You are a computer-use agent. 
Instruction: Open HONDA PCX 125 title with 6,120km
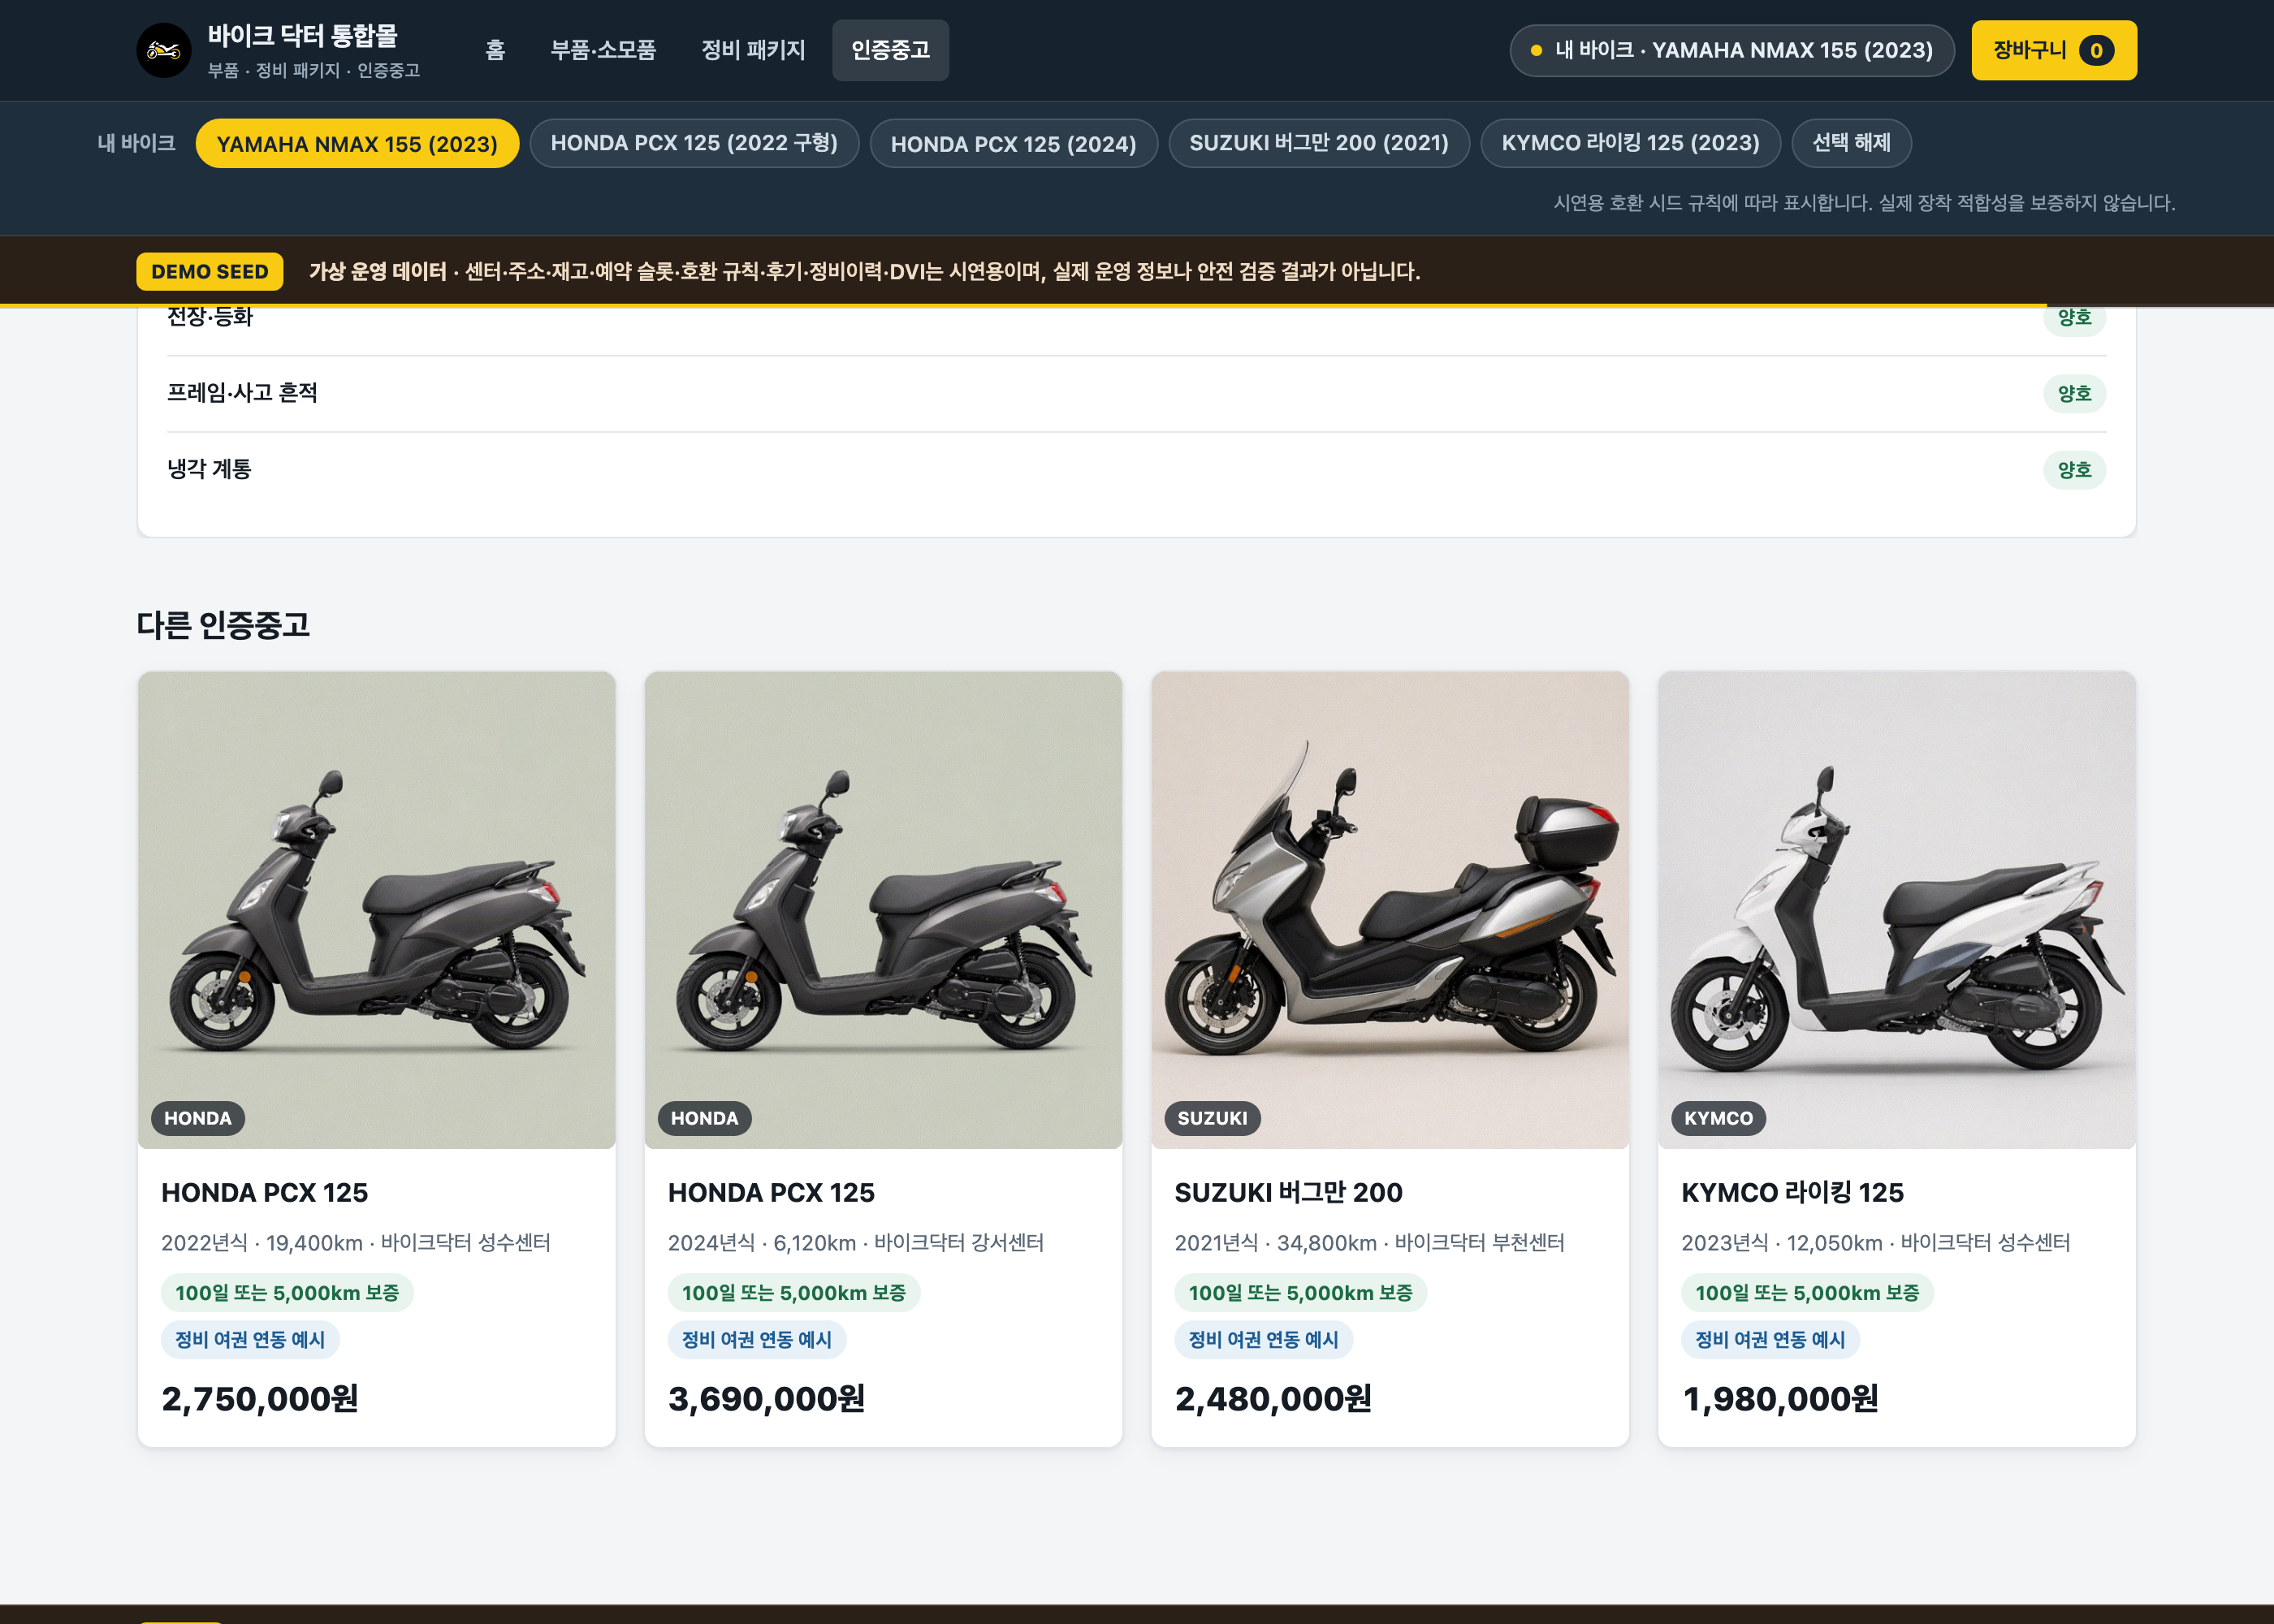tap(771, 1192)
